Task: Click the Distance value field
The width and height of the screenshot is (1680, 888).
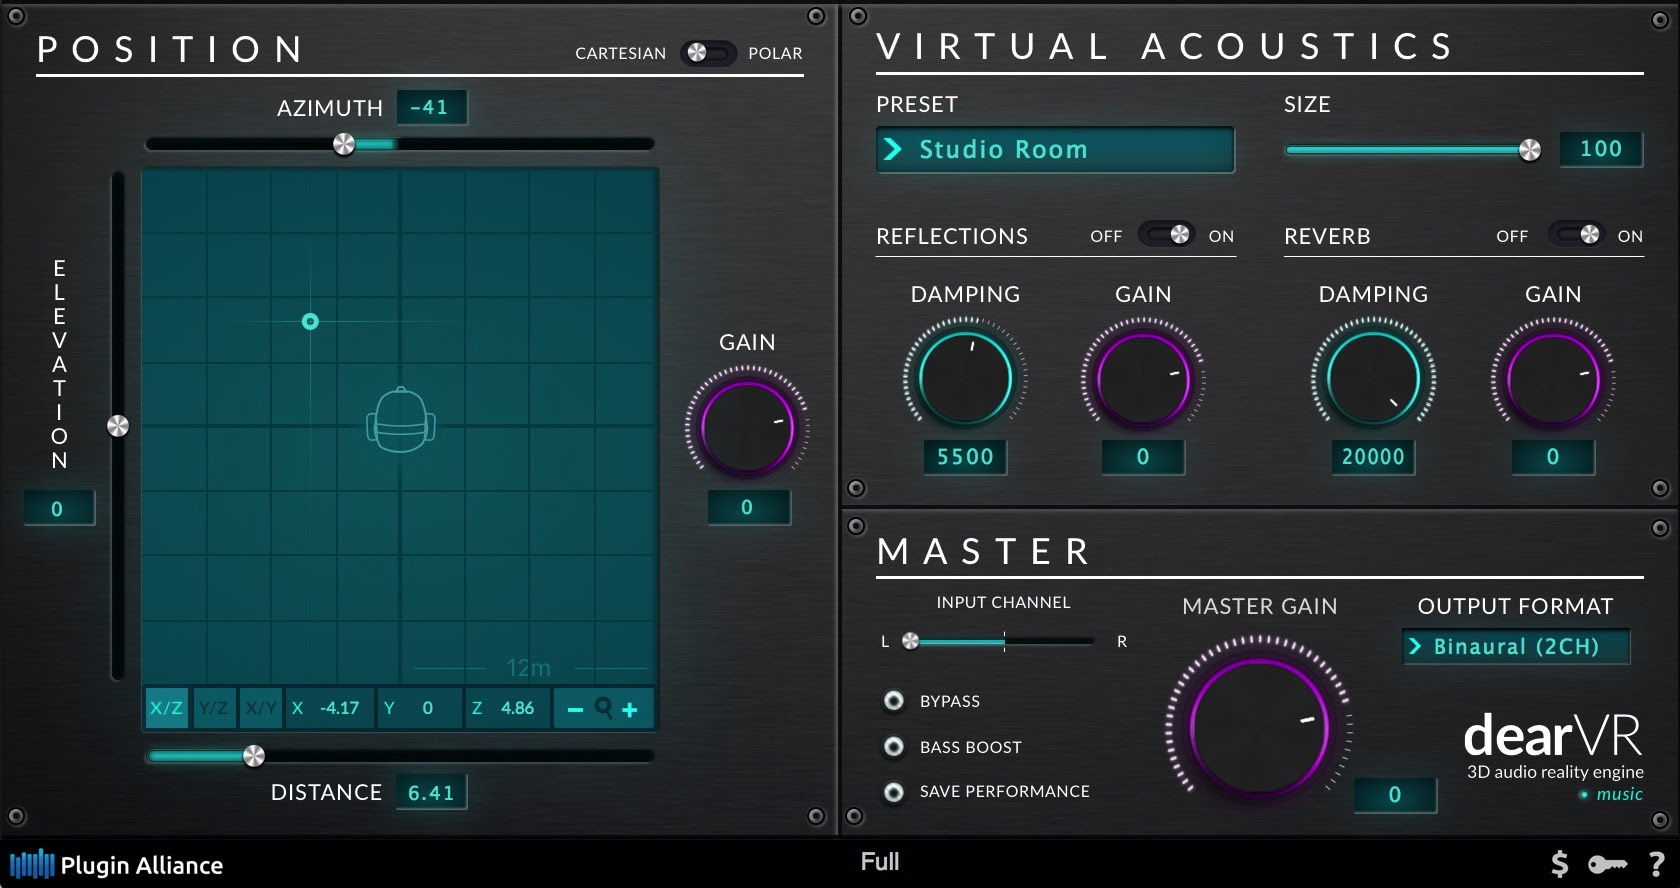Action: [431, 793]
